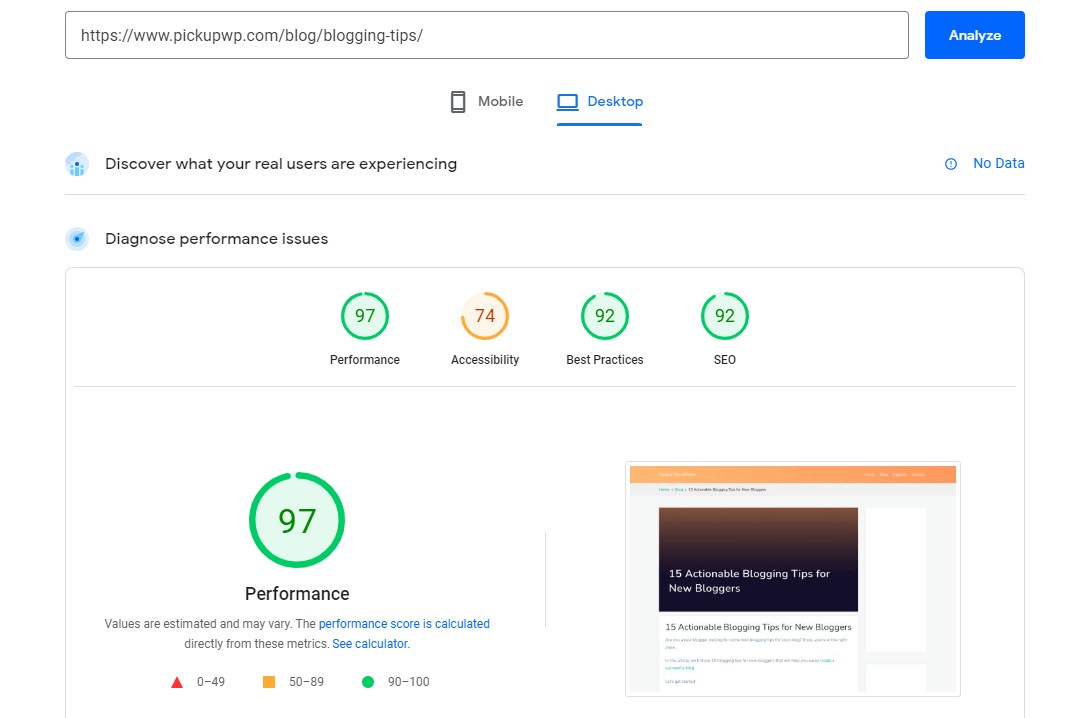Click the page screenshot thumbnail

pyautogui.click(x=792, y=579)
